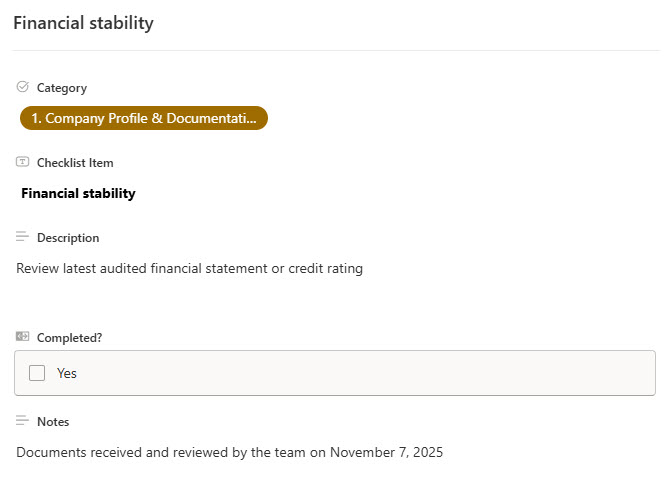Viewport: 665px width, 480px height.
Task: Click empty space inside the Completed? field box
Action: [400, 373]
